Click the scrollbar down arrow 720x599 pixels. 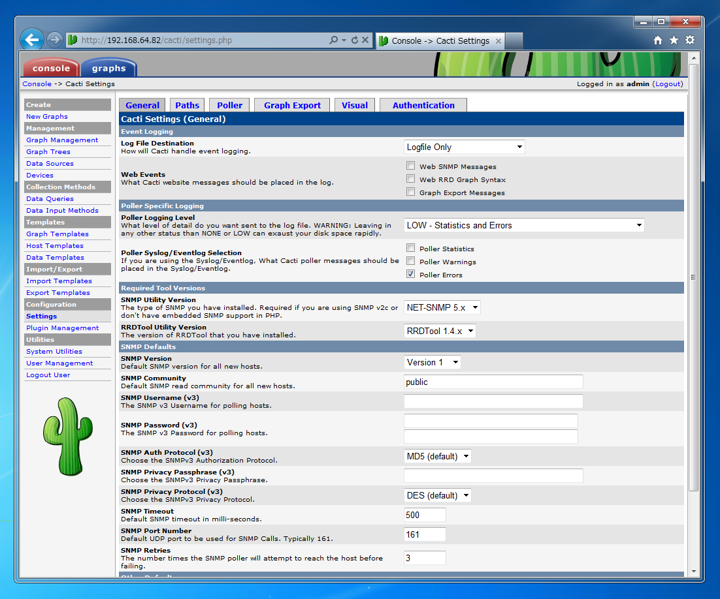693,571
